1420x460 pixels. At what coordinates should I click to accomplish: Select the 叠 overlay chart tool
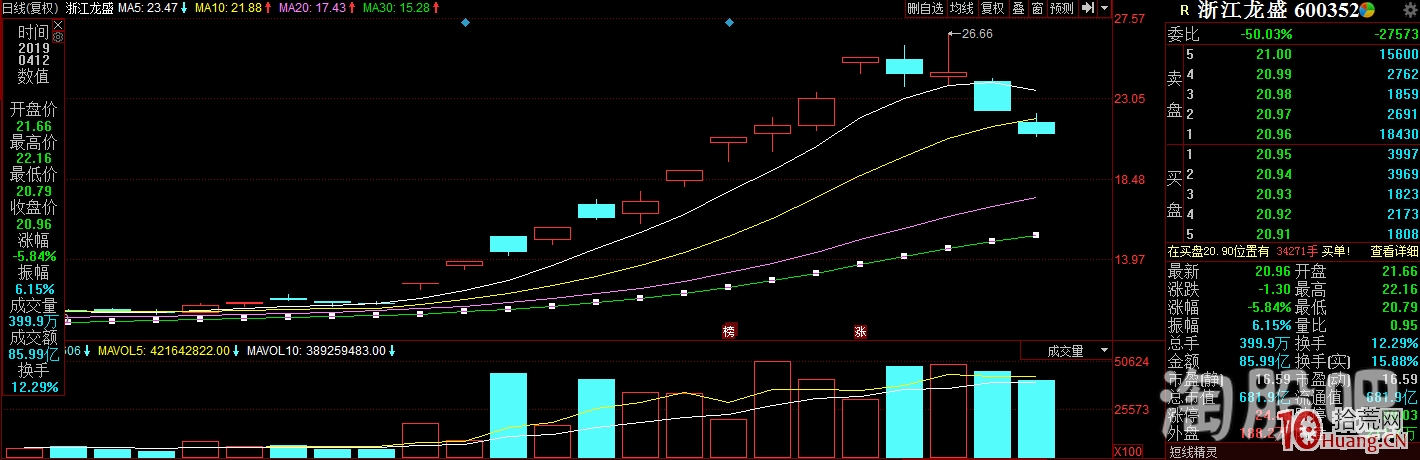[1018, 8]
